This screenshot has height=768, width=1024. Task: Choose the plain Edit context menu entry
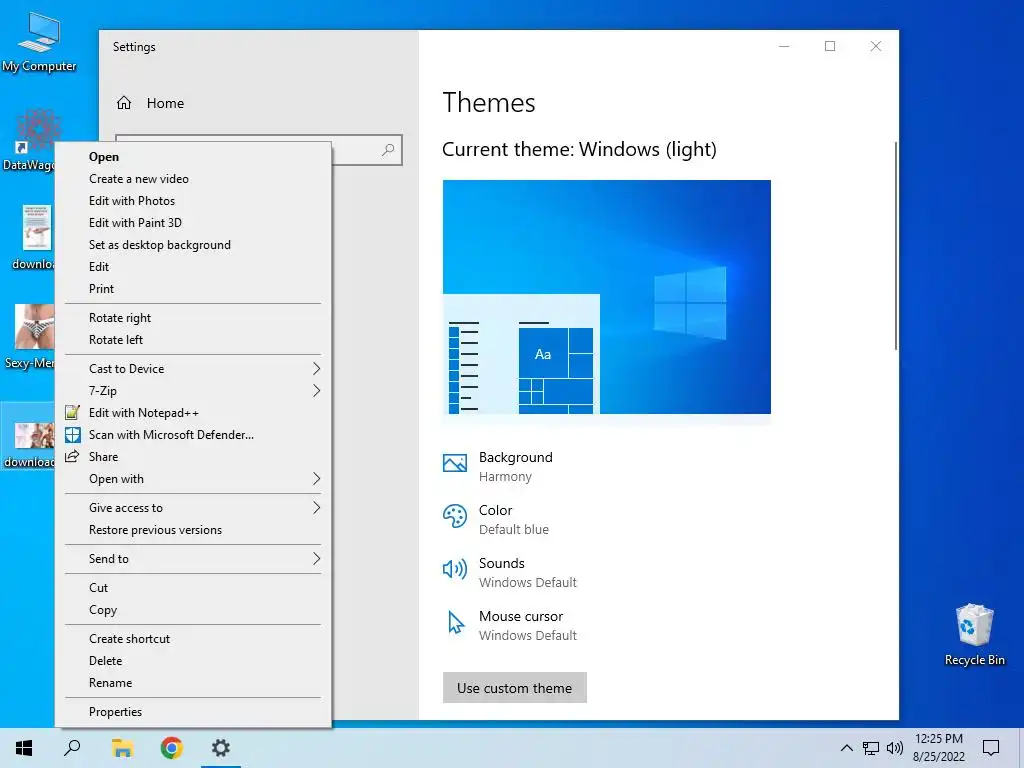[x=193, y=266]
